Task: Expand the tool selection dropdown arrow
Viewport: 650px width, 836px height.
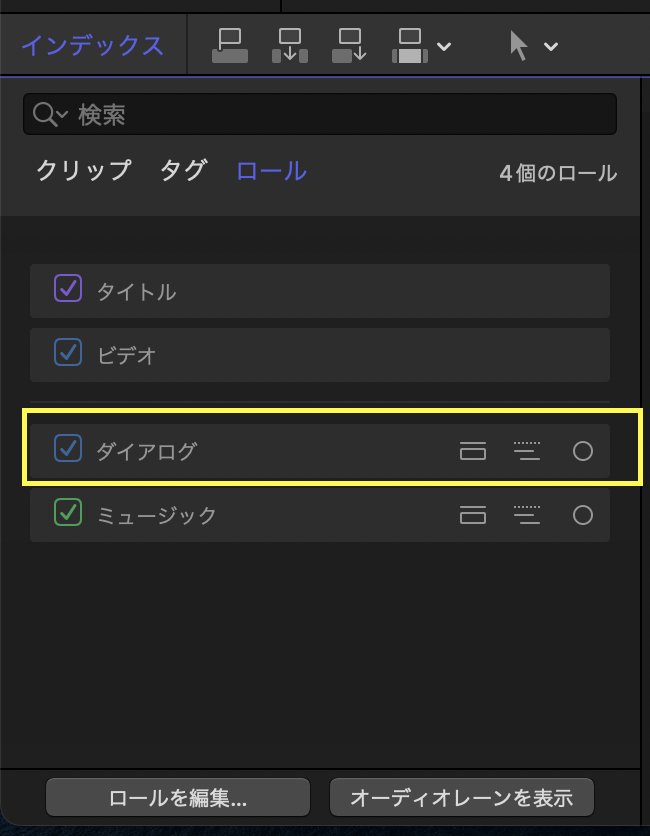Action: 550,47
